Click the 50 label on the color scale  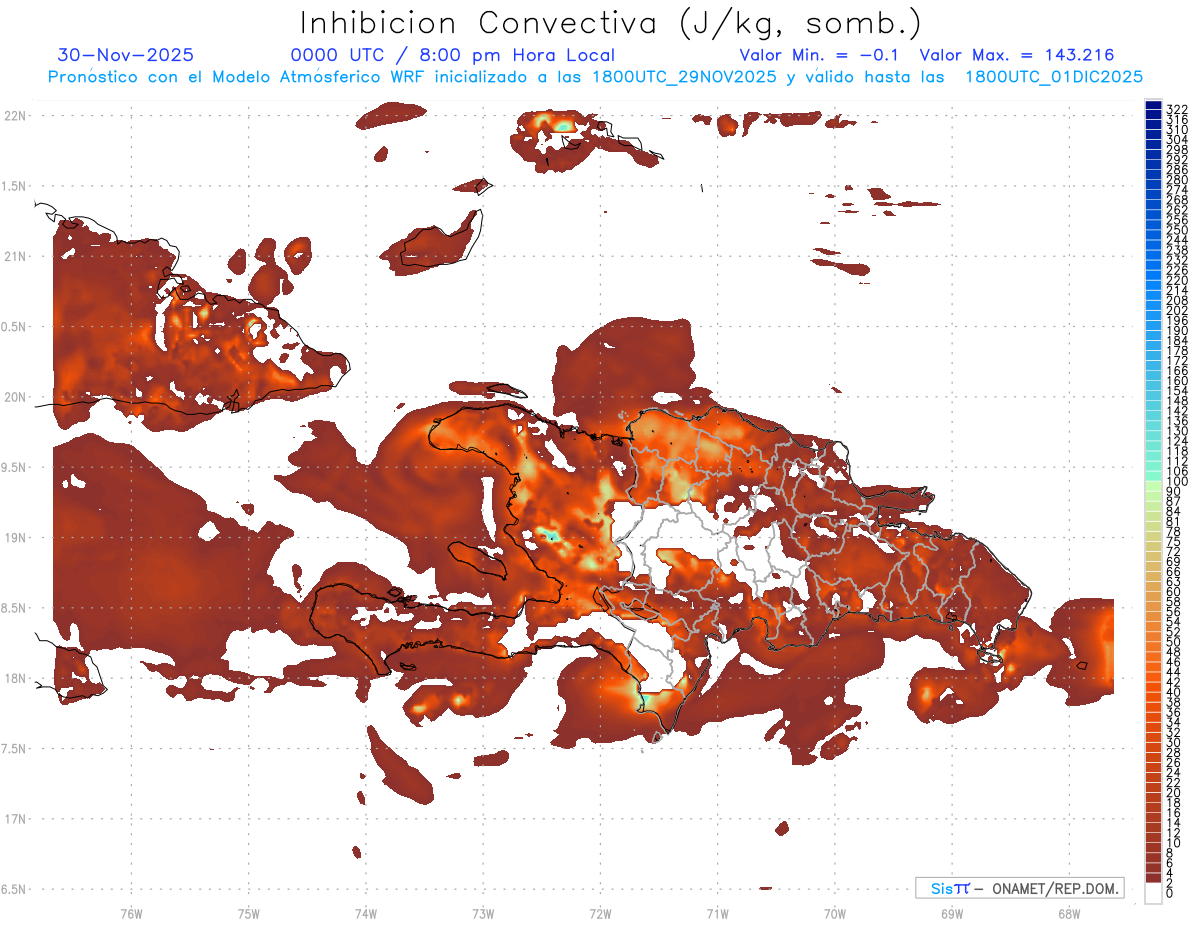point(1174,643)
